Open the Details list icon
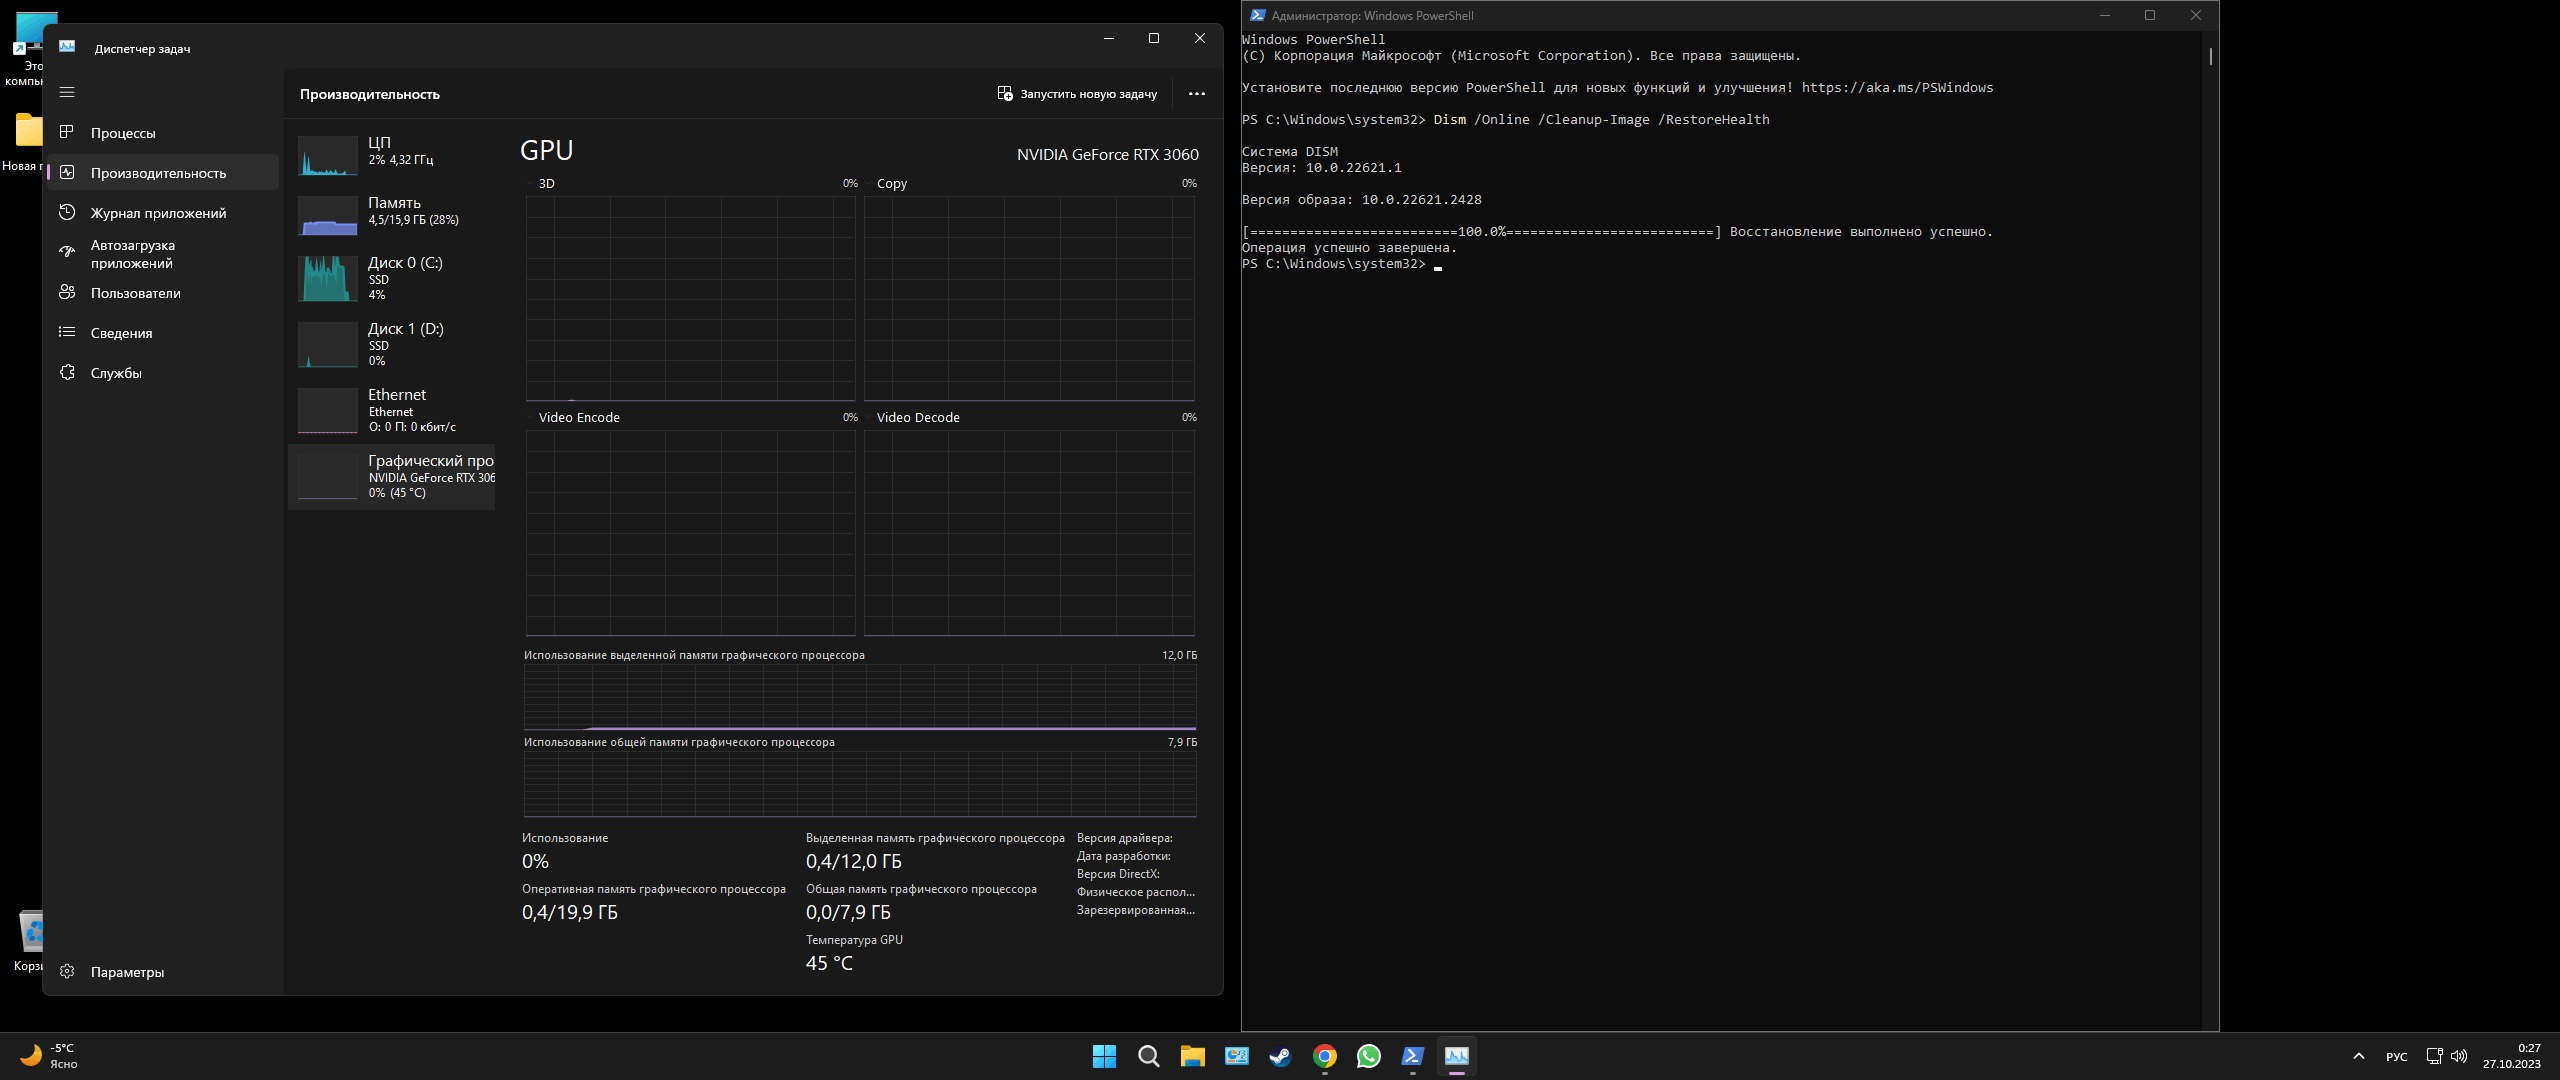Image resolution: width=2560 pixels, height=1080 pixels. pyautogui.click(x=67, y=332)
